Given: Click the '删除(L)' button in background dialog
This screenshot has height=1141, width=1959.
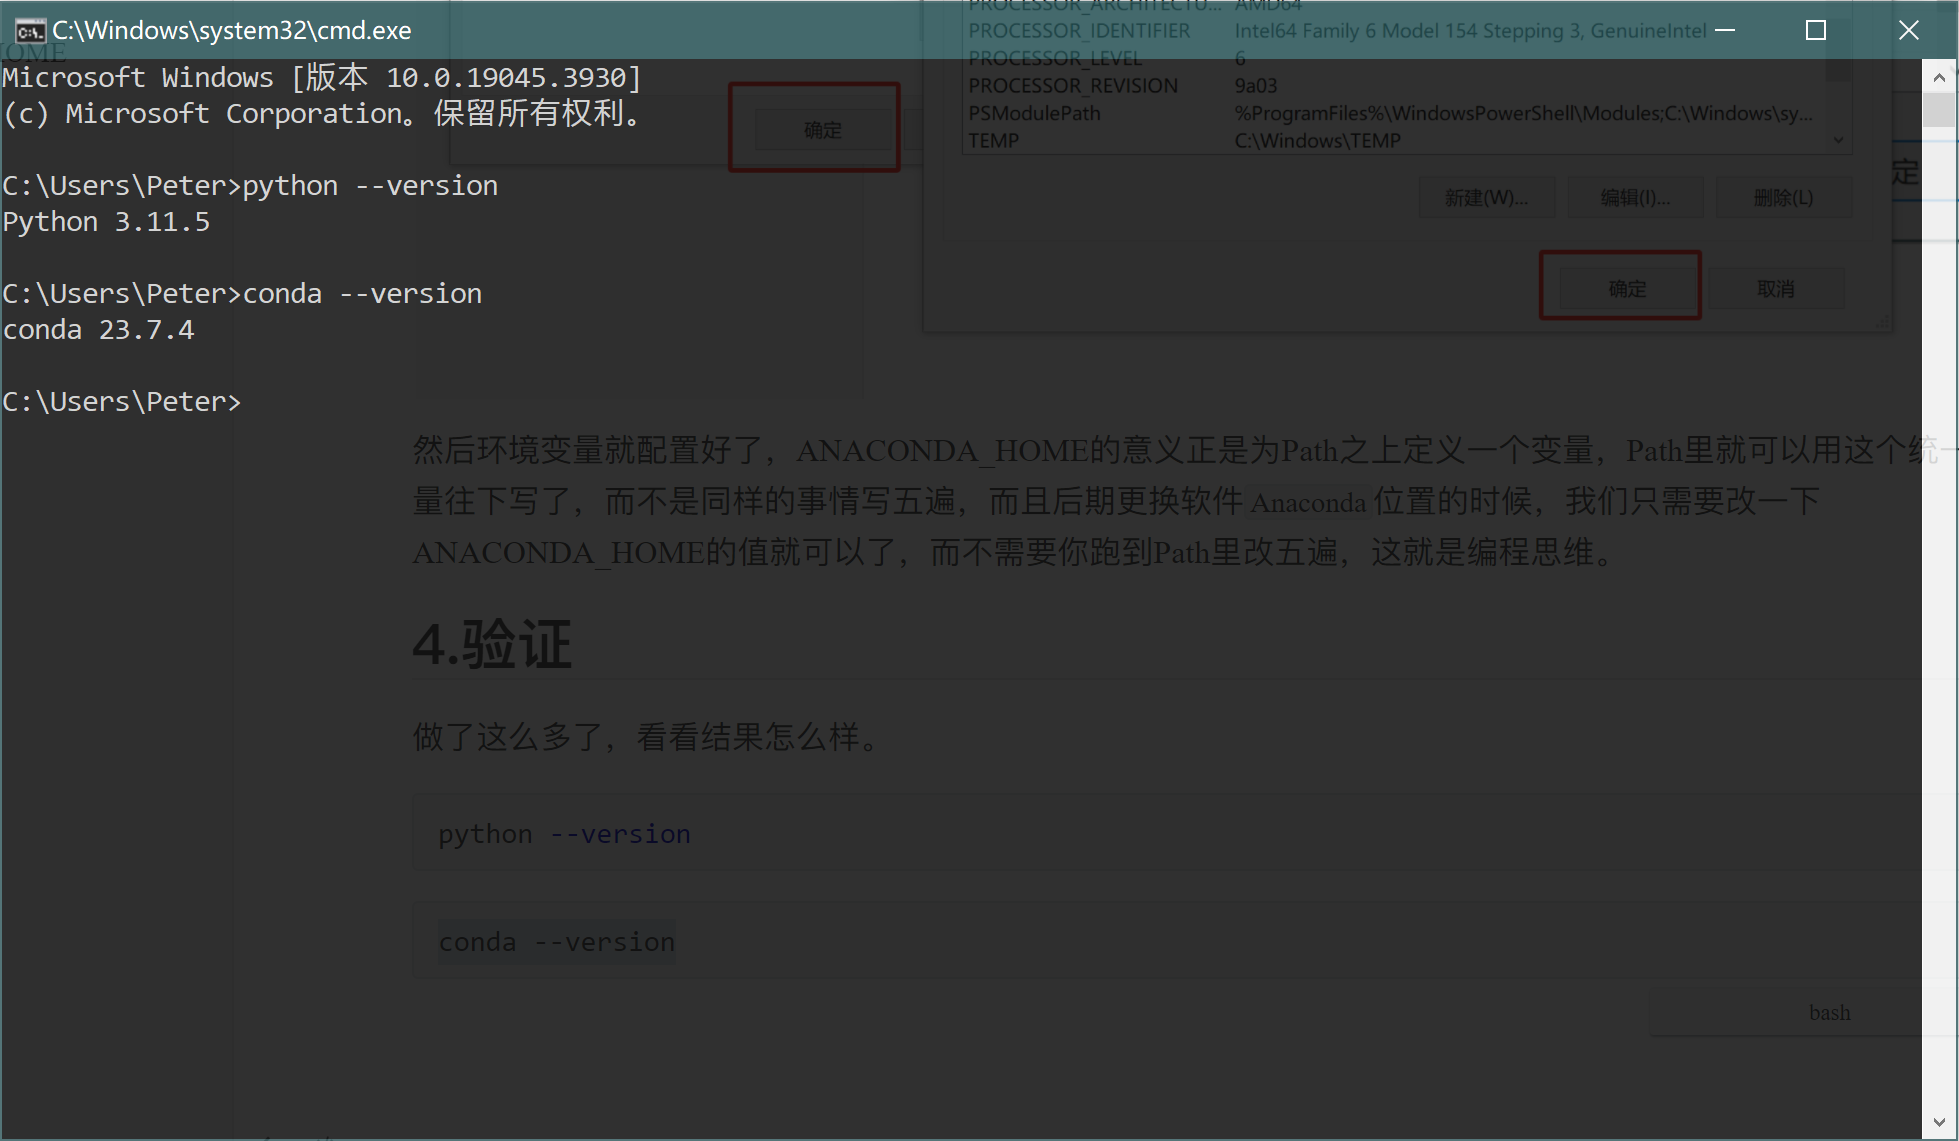Looking at the screenshot, I should point(1783,198).
